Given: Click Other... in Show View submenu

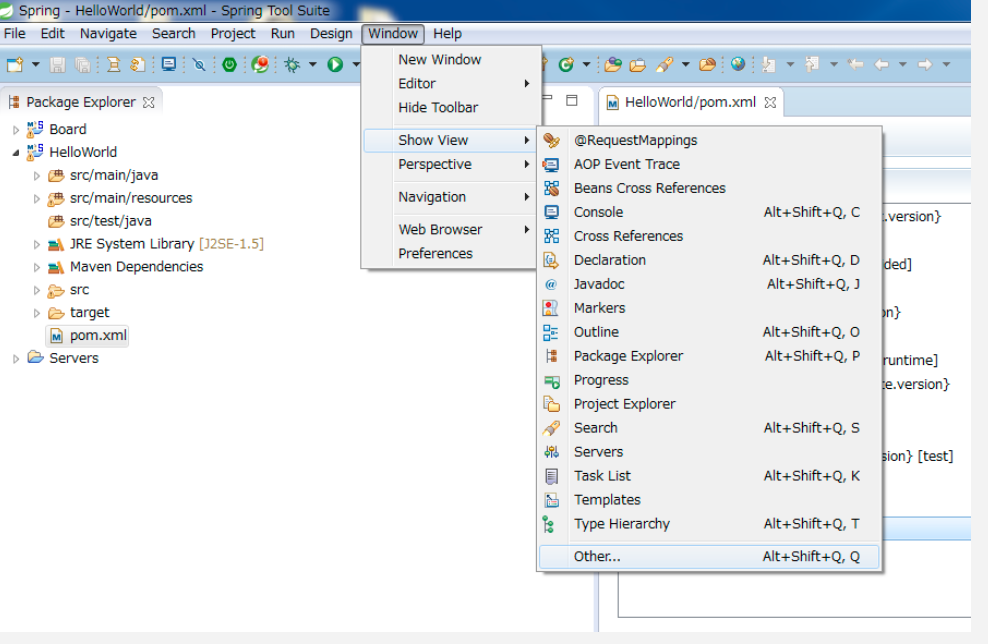Looking at the screenshot, I should pos(709,556).
